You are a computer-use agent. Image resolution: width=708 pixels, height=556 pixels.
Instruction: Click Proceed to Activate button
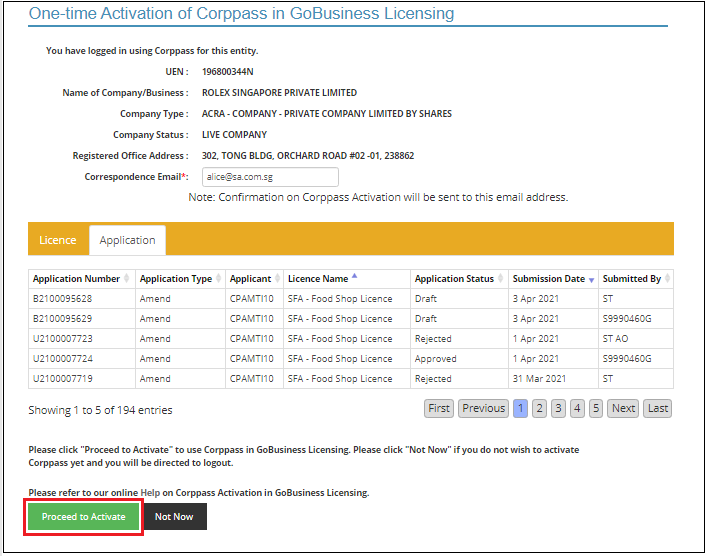pyautogui.click(x=84, y=517)
